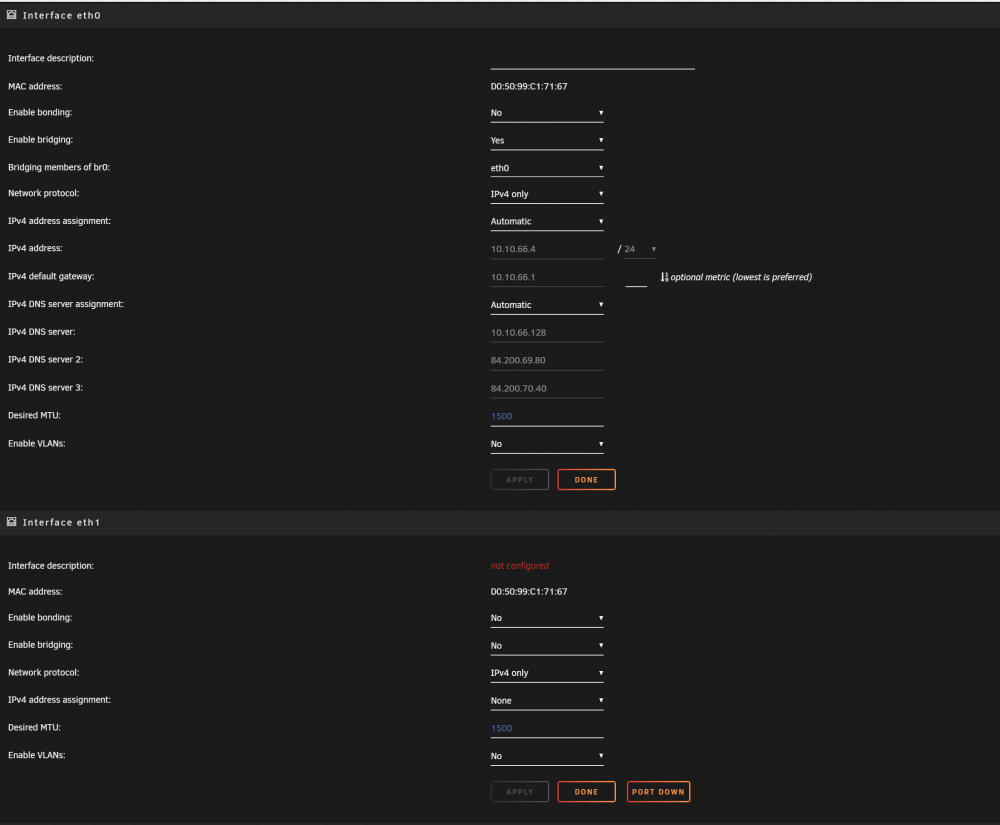Viewport: 1000px width, 825px height.
Task: Open eth0 IPv4 address assignment dropdown
Action: coord(547,221)
